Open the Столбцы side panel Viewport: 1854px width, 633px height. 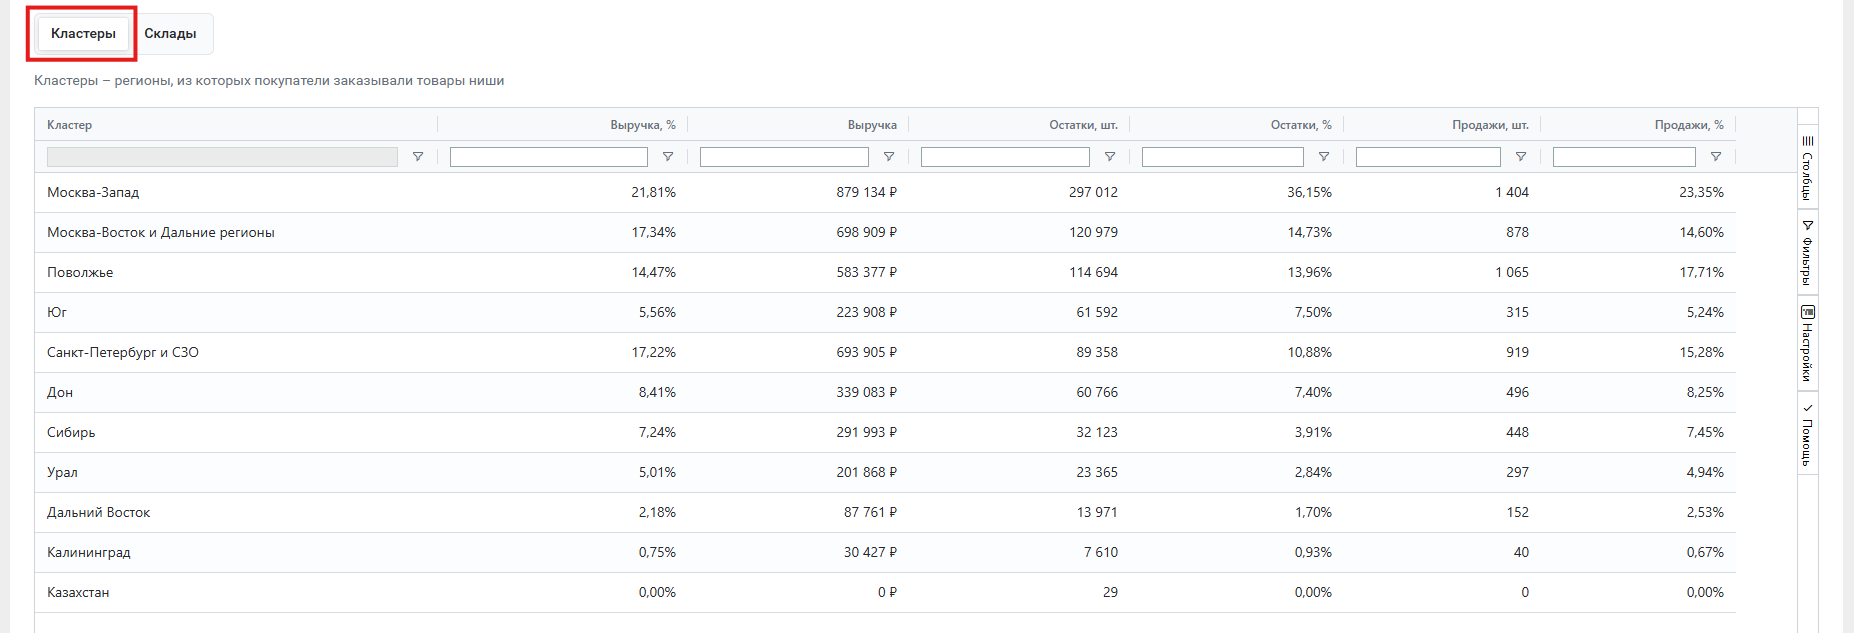coord(1808,167)
